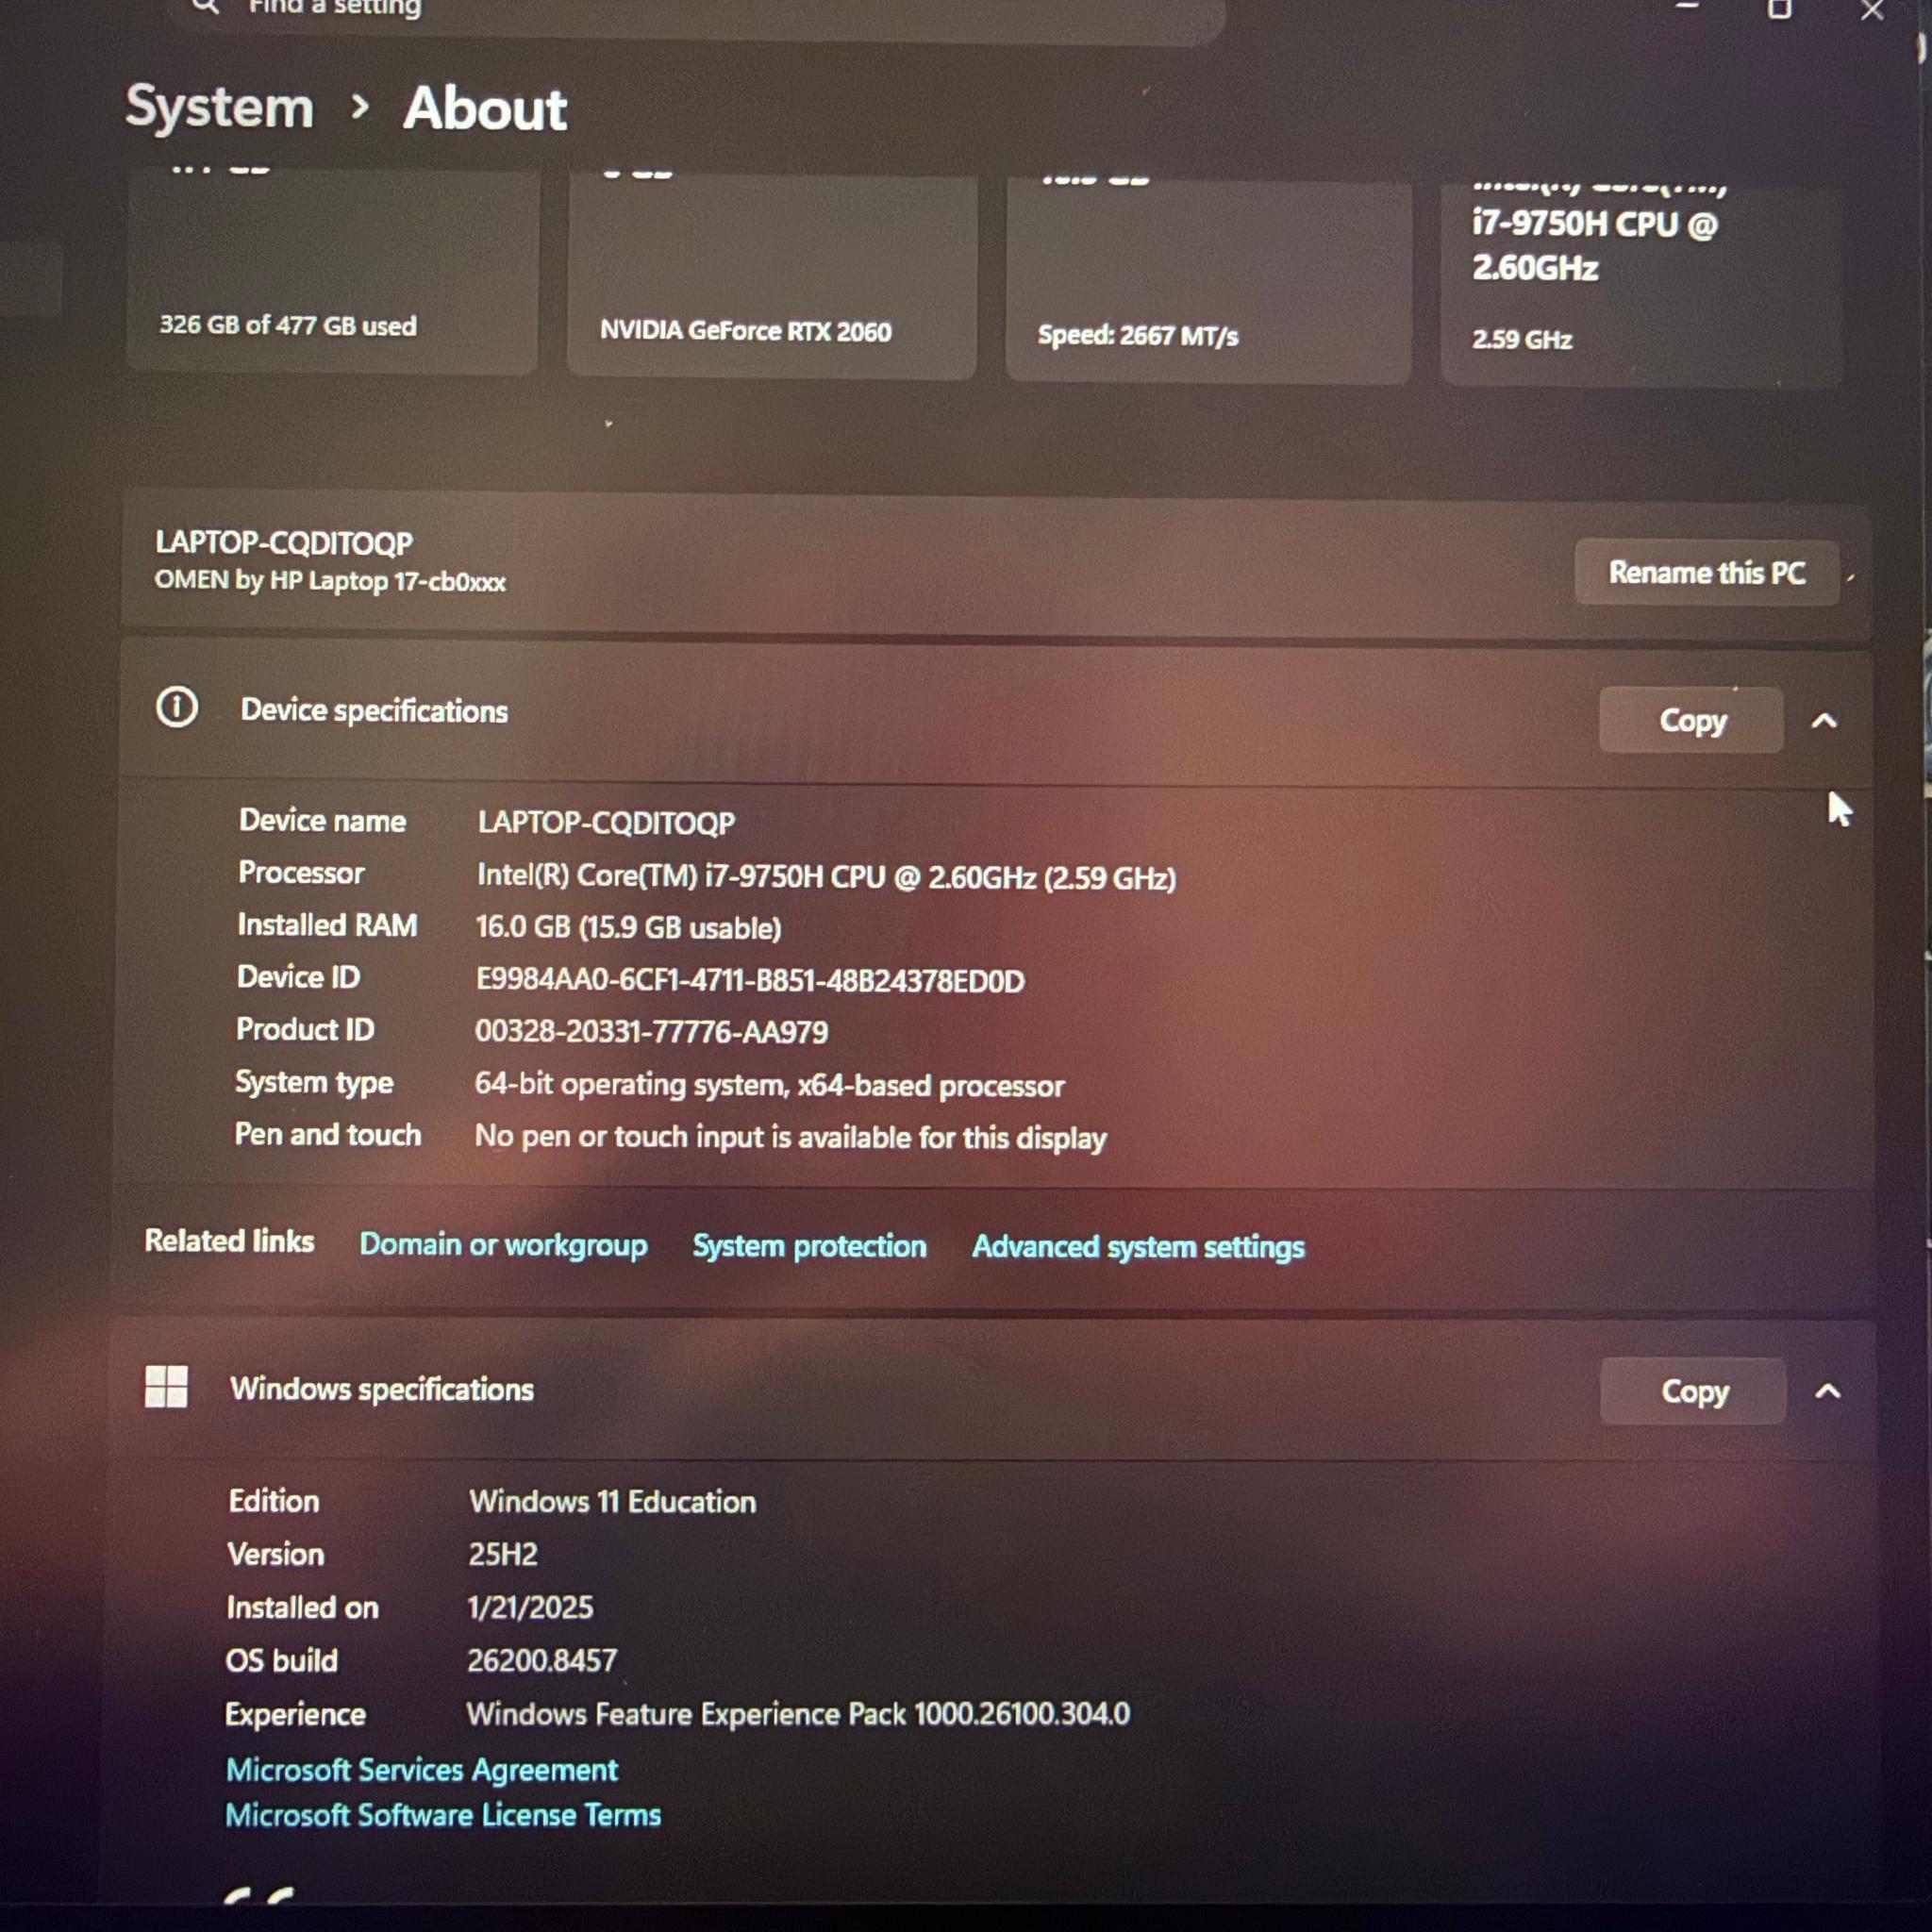Click the Device specifications info icon
Viewport: 1932px width, 1932px height.
(177, 708)
